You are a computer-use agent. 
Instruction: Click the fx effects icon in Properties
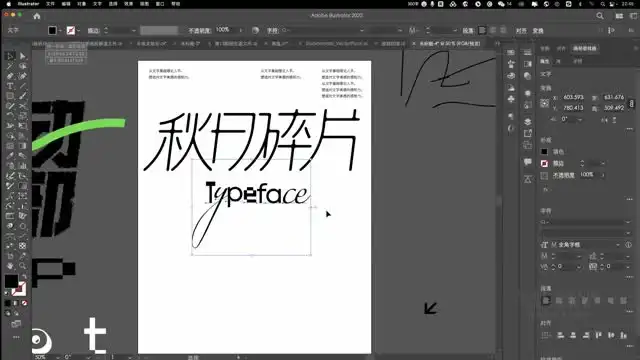pos(545,189)
